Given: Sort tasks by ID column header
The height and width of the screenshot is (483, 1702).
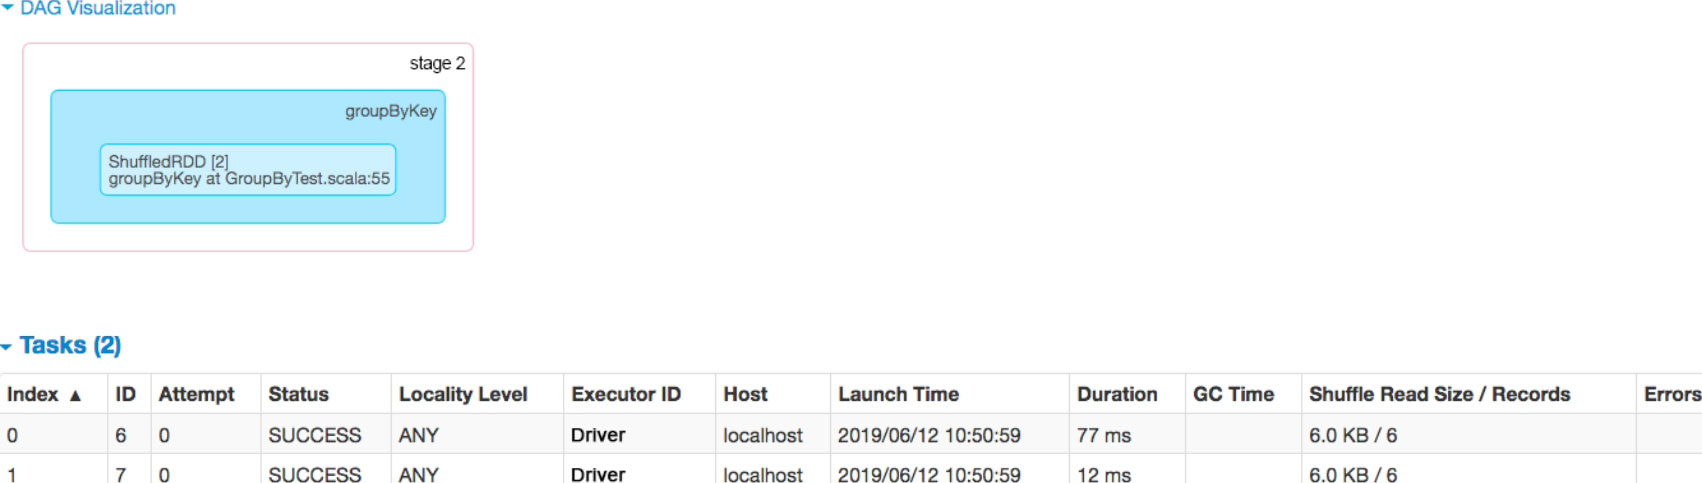Looking at the screenshot, I should pyautogui.click(x=126, y=395).
